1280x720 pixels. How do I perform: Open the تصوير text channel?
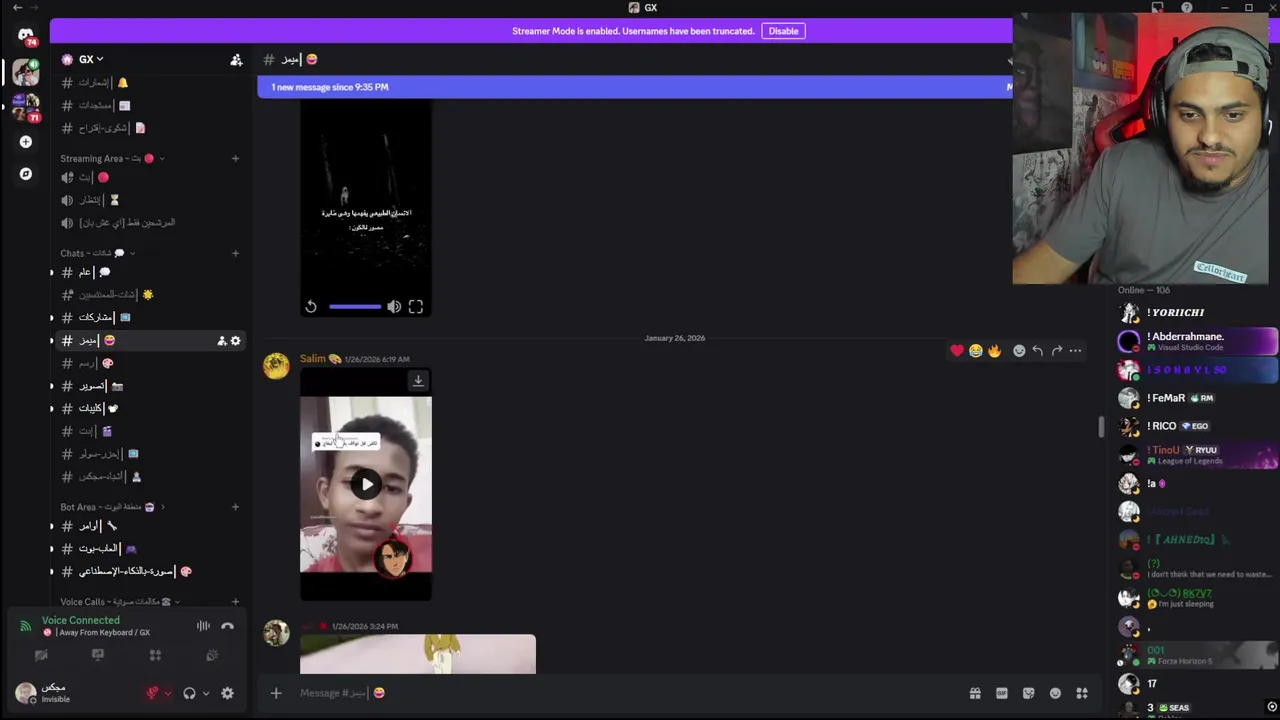pyautogui.click(x=148, y=386)
